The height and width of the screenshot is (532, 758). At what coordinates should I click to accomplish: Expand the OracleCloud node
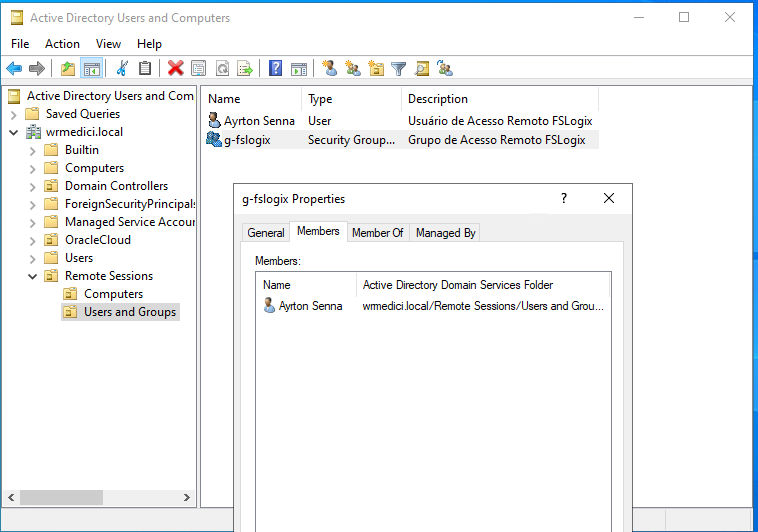point(32,240)
